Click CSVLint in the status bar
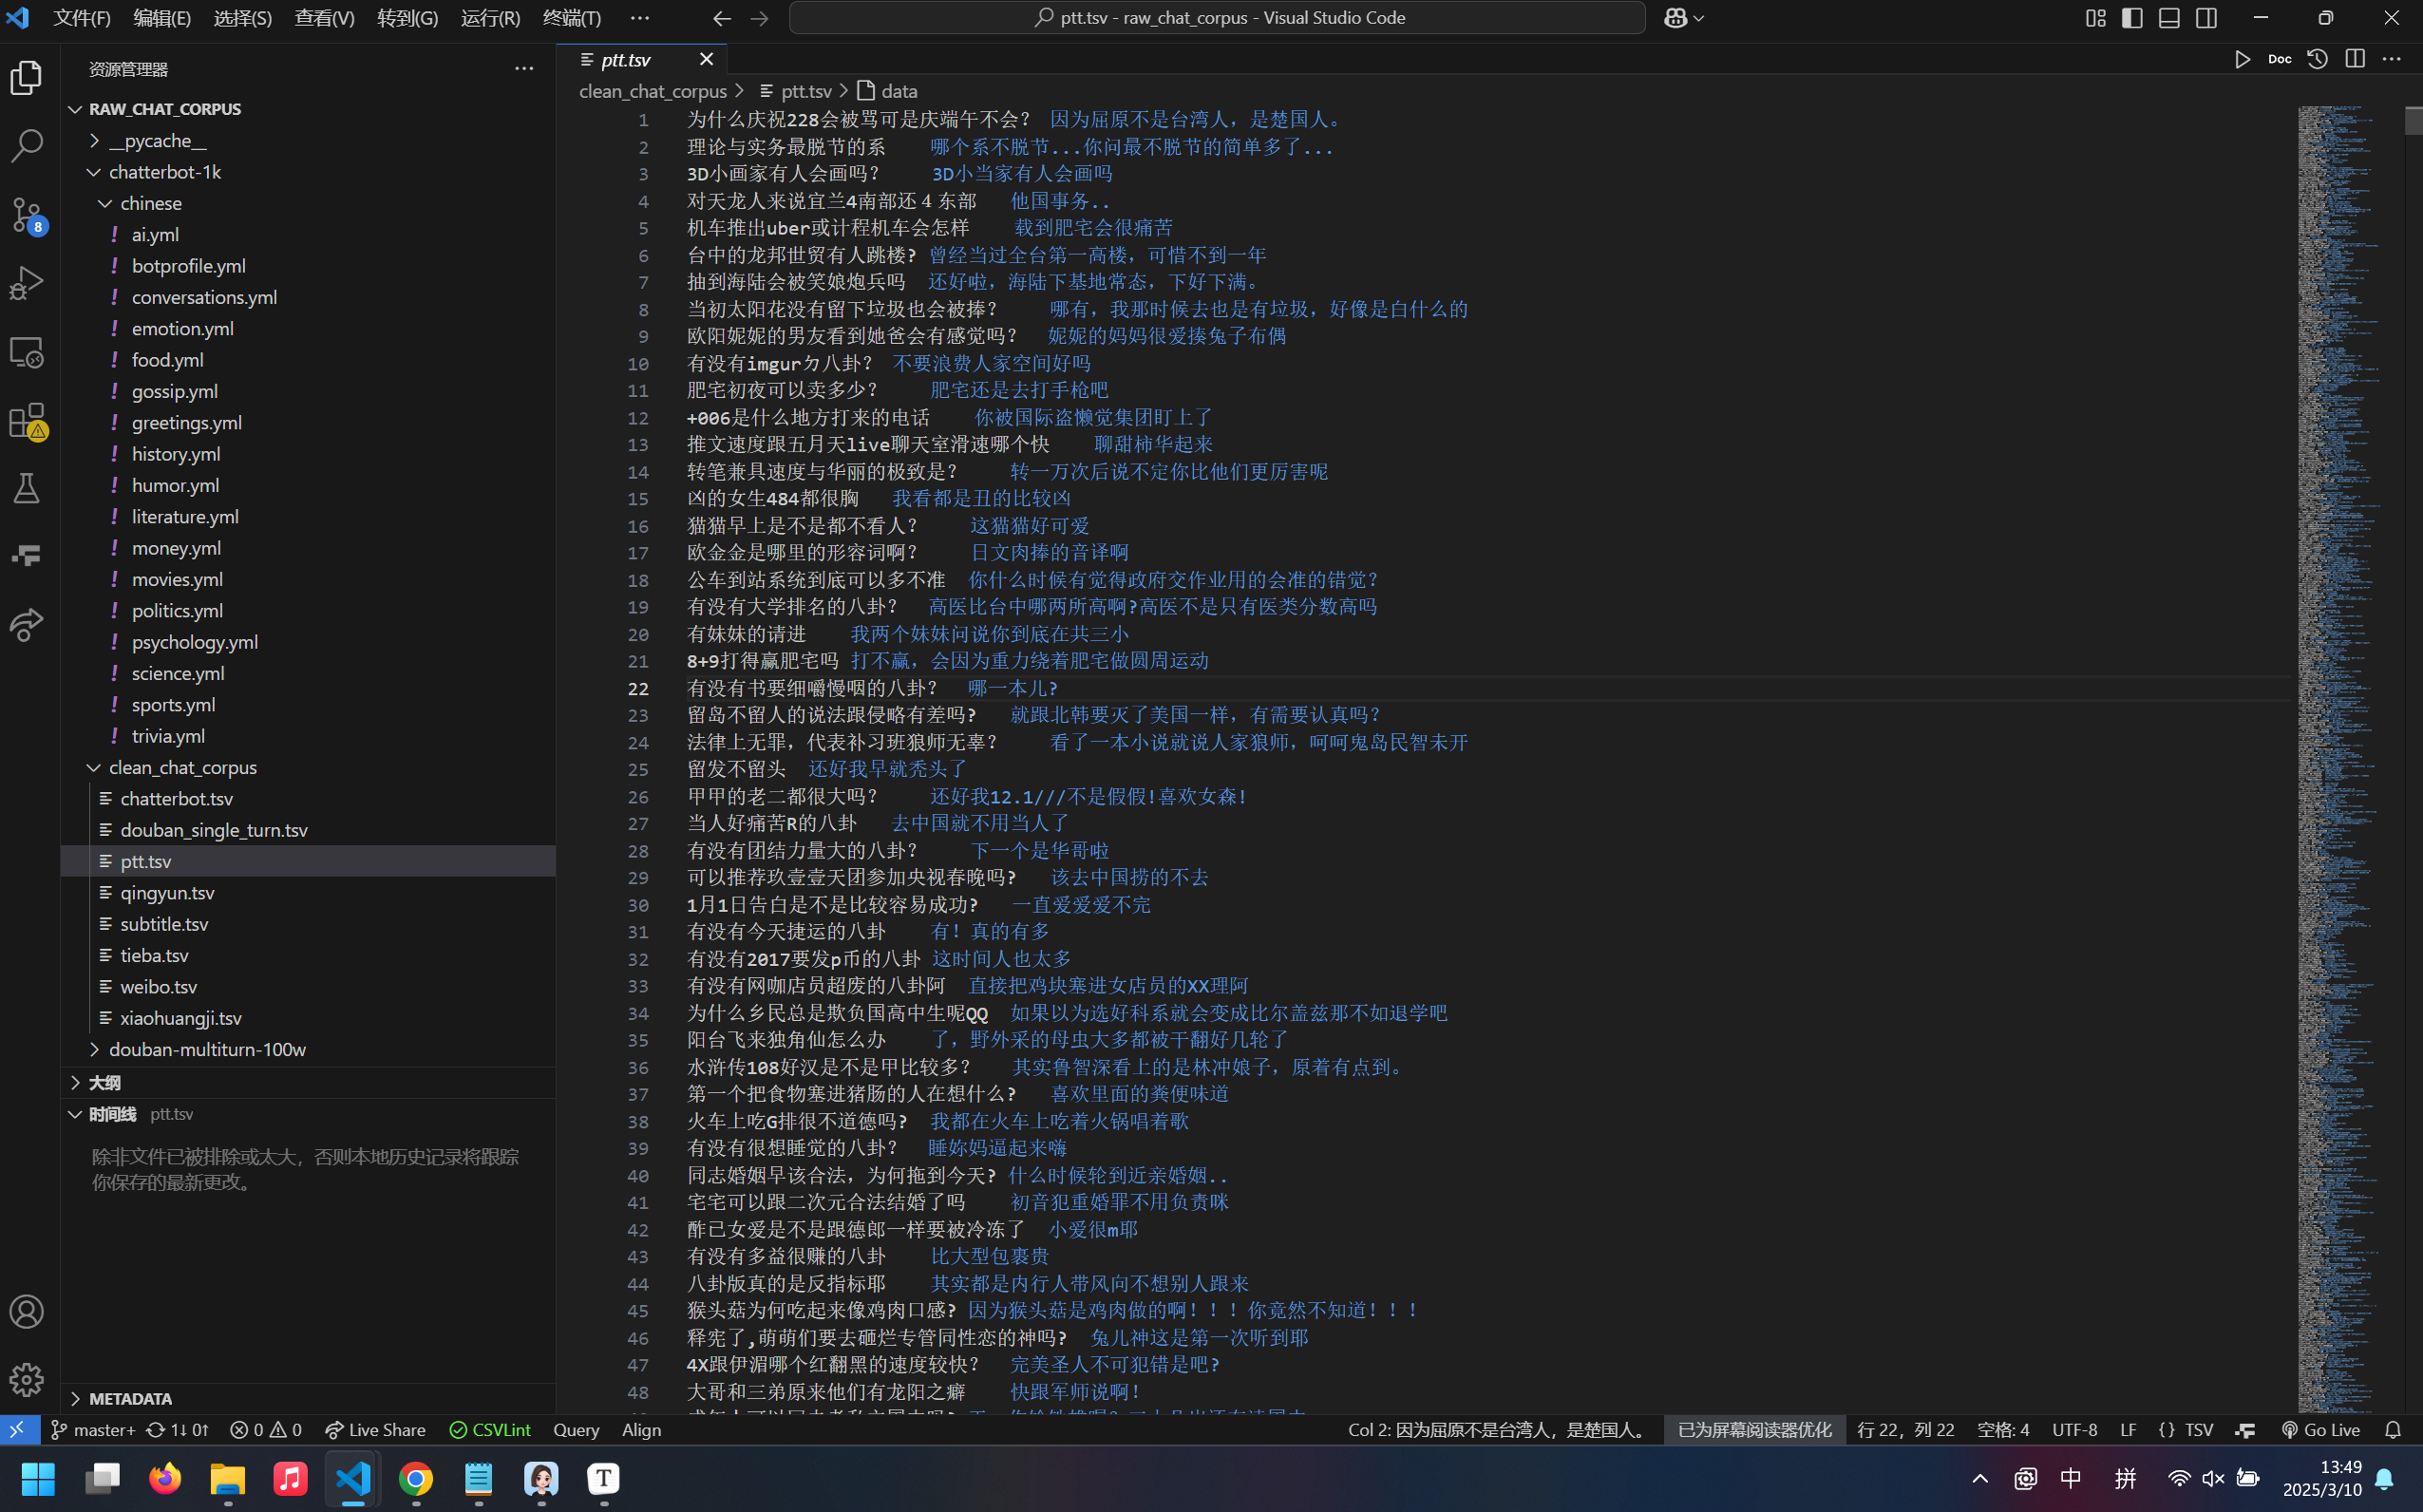Viewport: 2423px width, 1512px height. 490,1430
